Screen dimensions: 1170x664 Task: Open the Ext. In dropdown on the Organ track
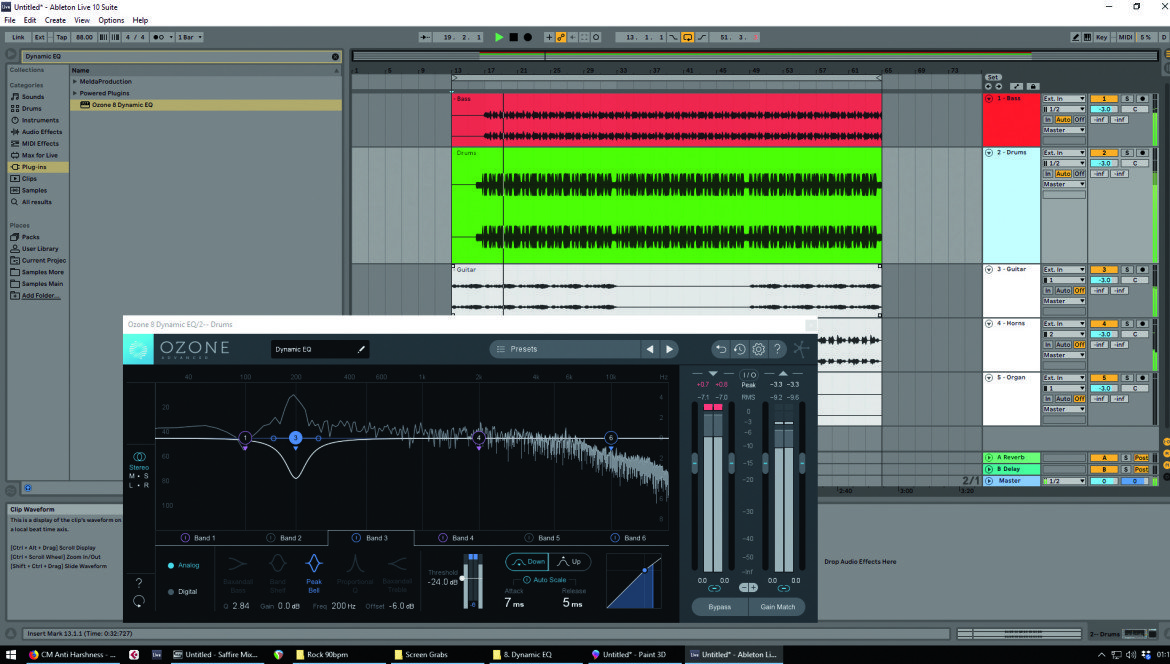click(x=1064, y=378)
